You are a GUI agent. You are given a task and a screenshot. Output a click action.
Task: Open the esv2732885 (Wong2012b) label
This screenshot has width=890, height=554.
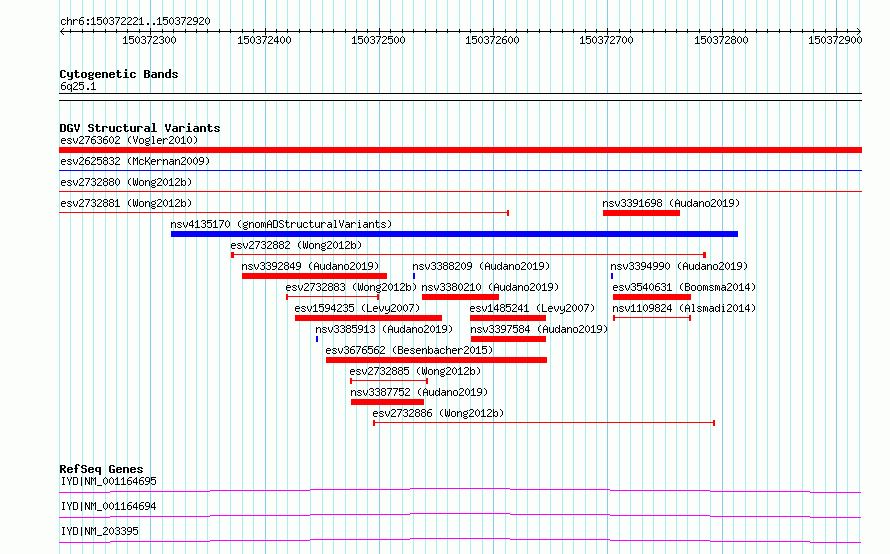(x=415, y=371)
